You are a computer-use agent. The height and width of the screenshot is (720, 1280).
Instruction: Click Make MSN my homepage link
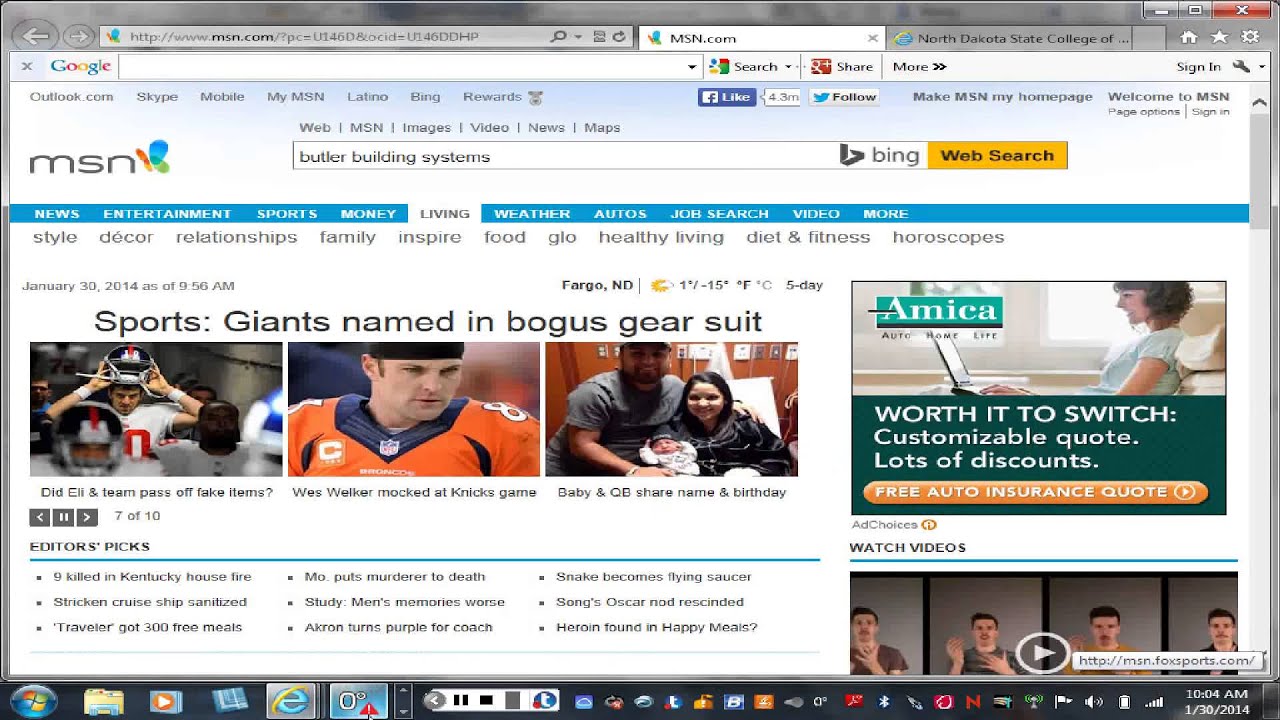(x=1002, y=97)
